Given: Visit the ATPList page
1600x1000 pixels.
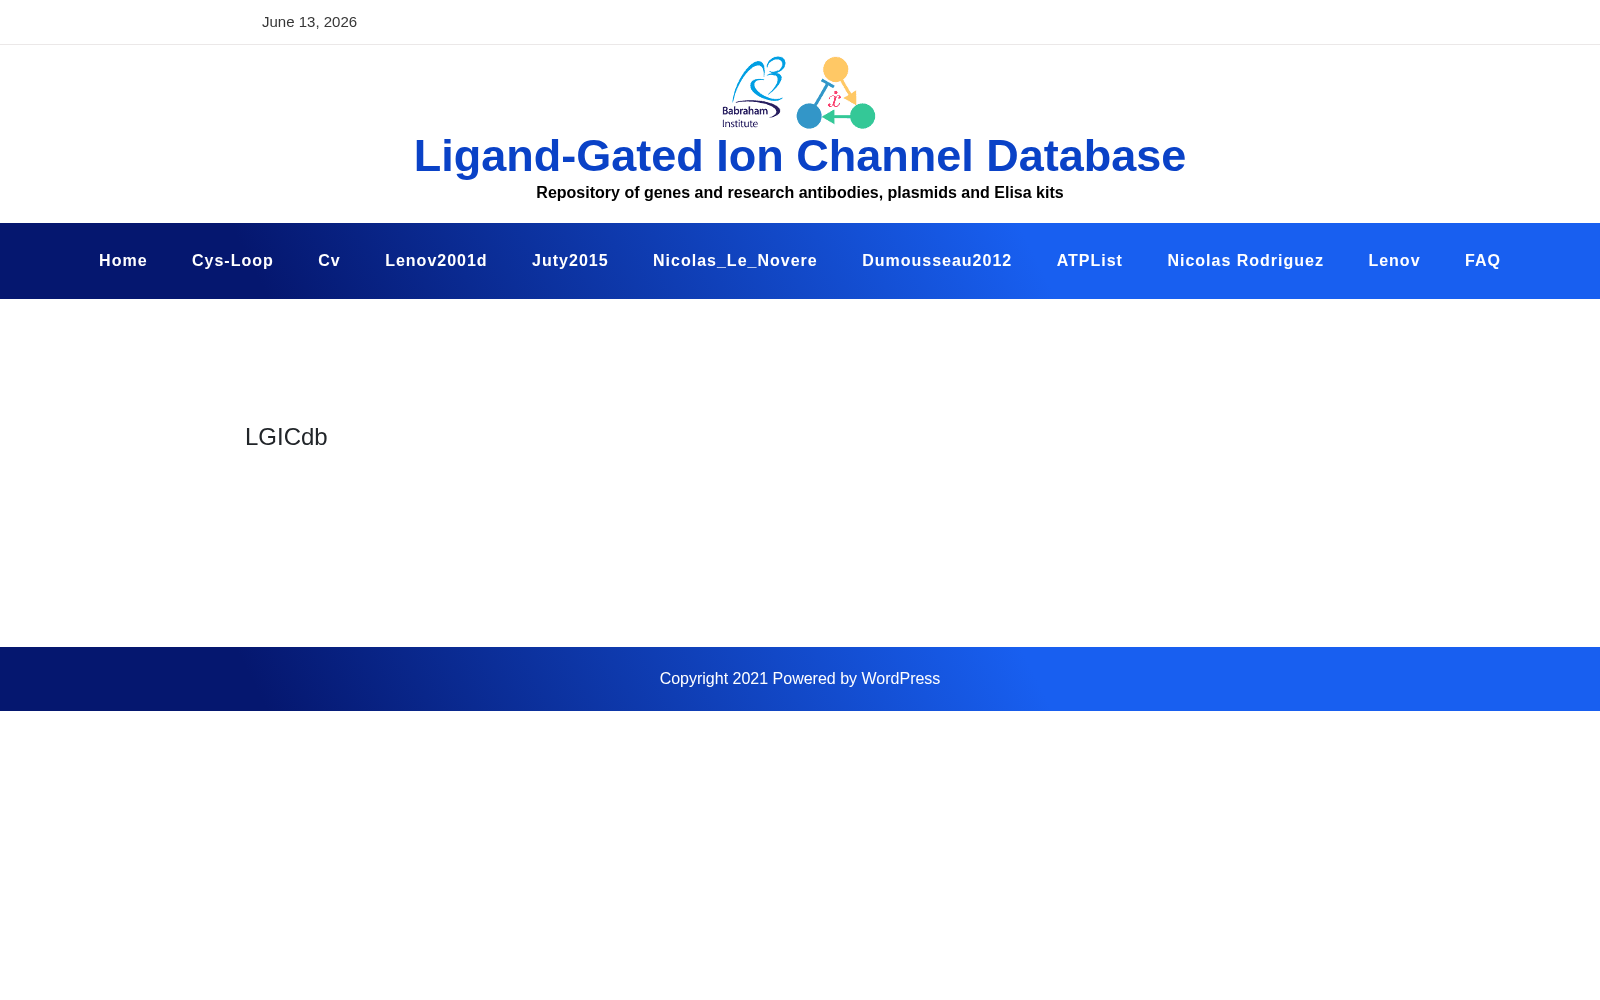Looking at the screenshot, I should coord(1090,261).
